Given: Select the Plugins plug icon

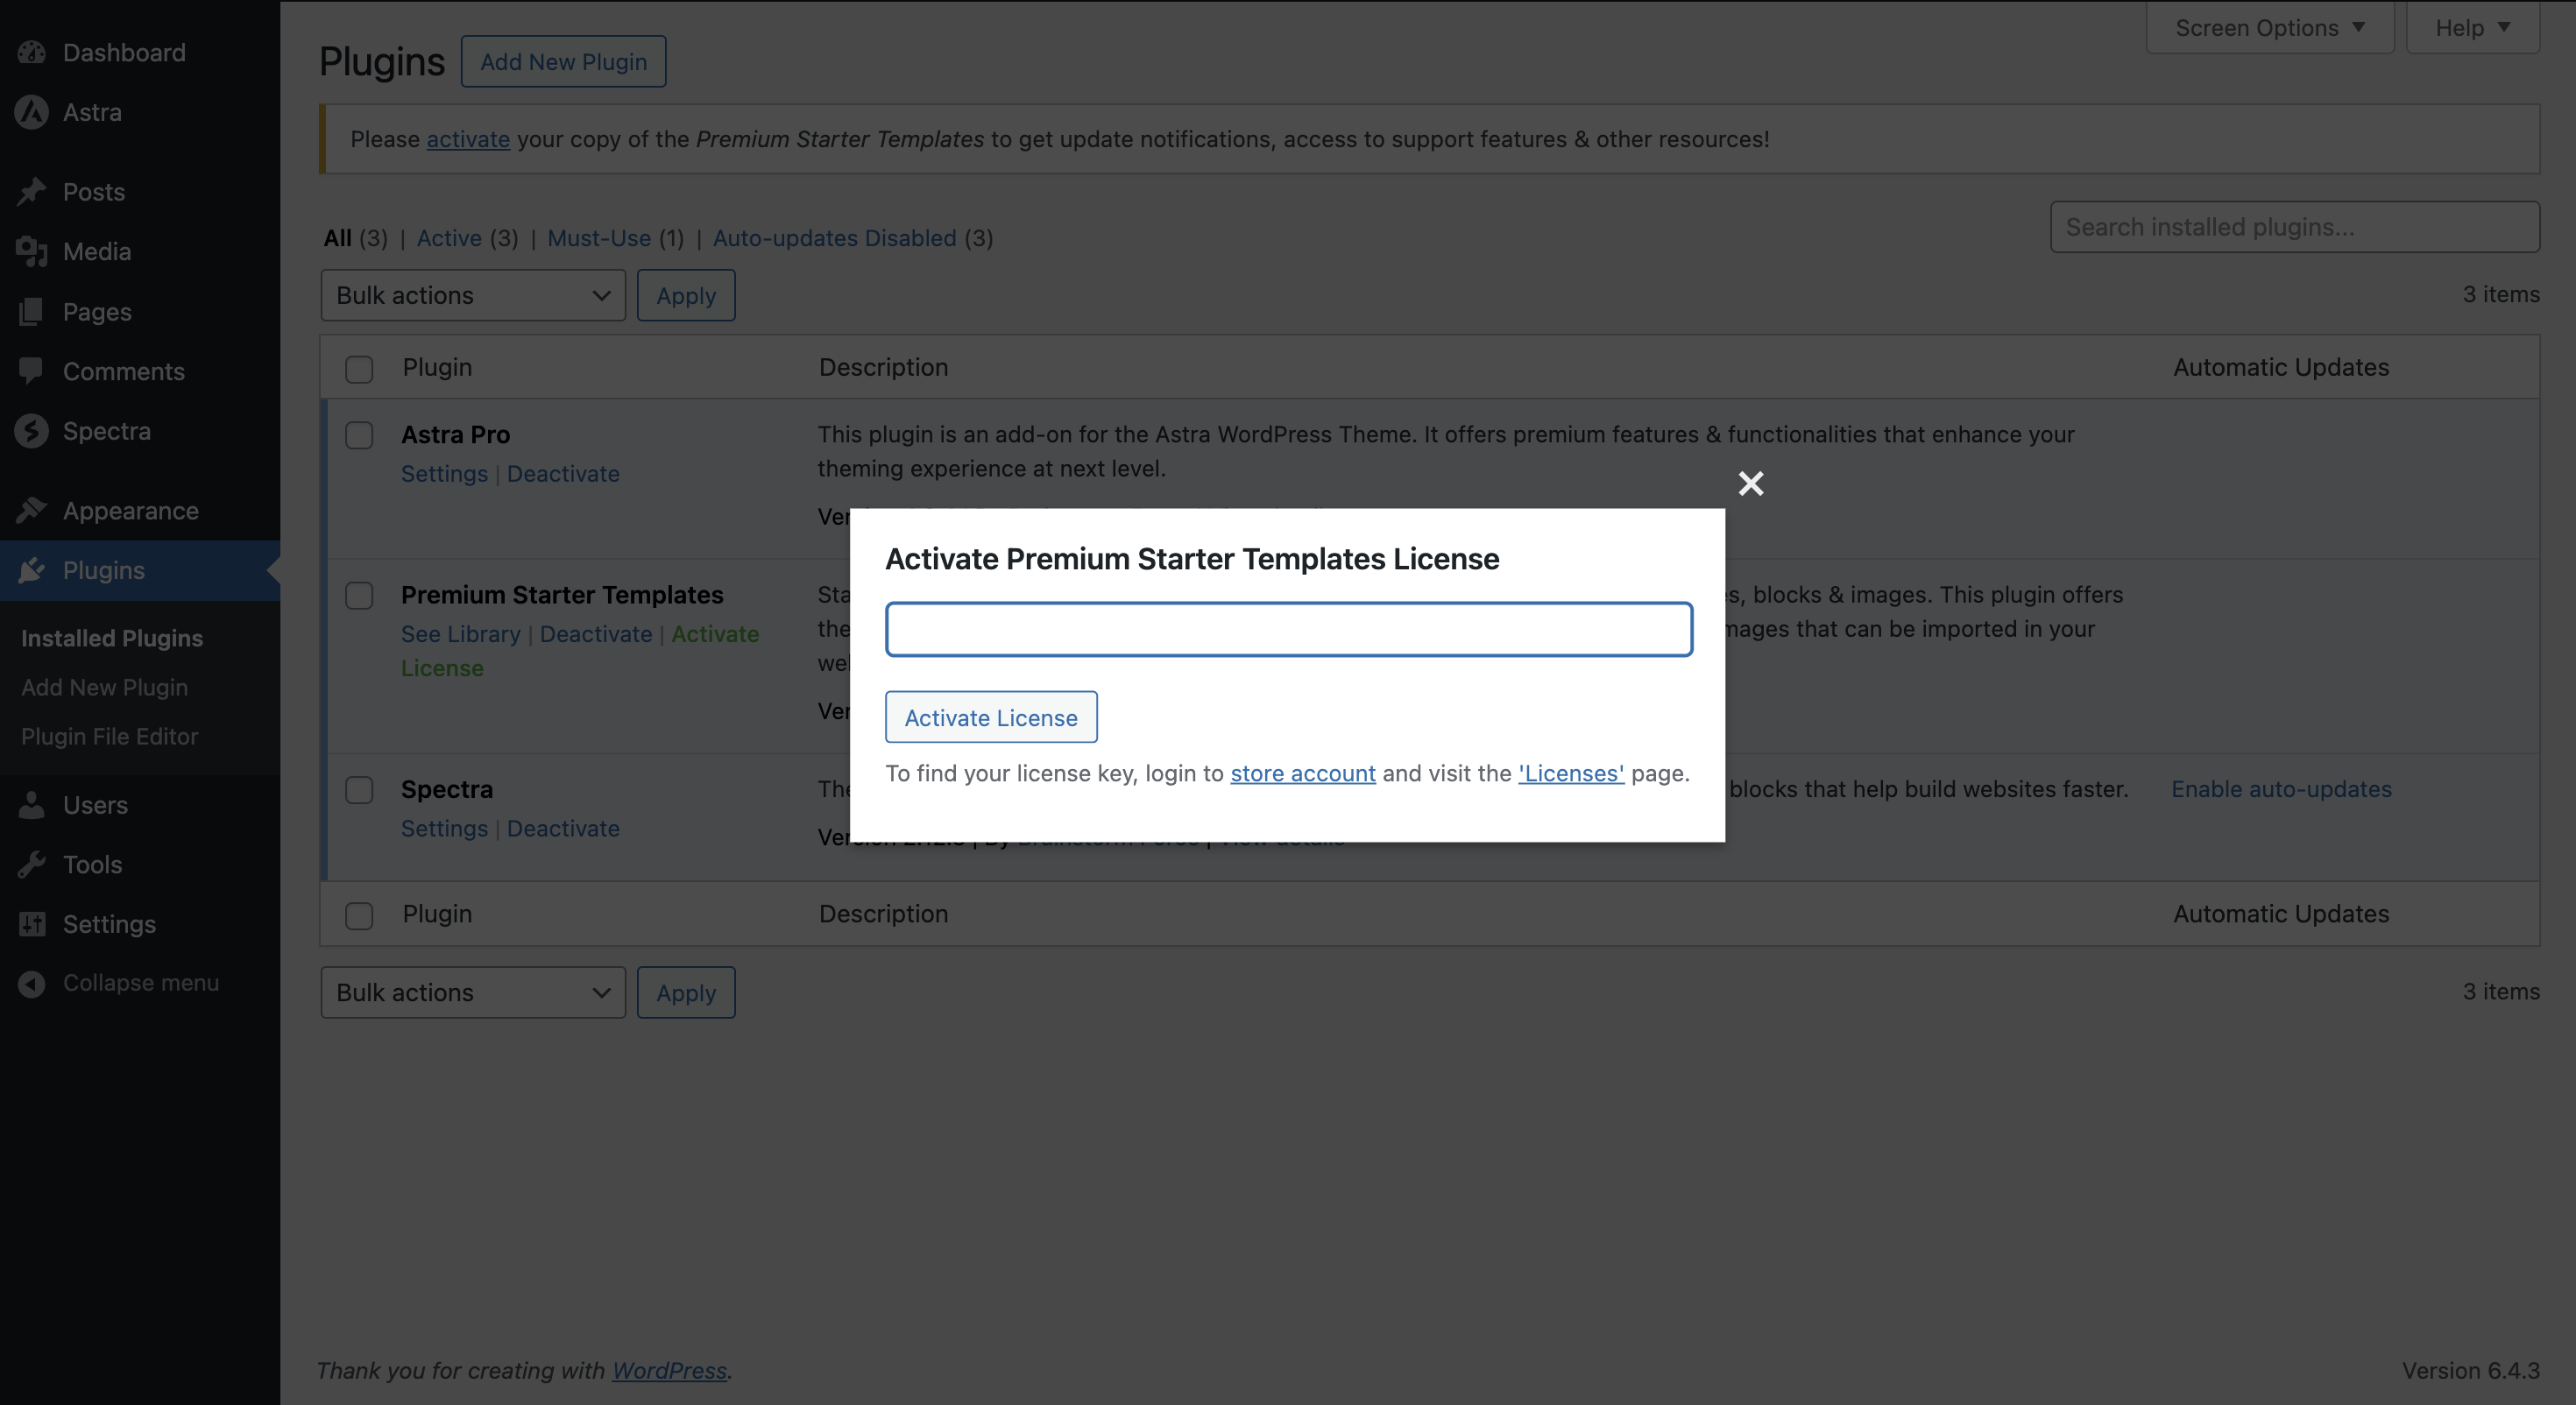Looking at the screenshot, I should click(x=32, y=570).
